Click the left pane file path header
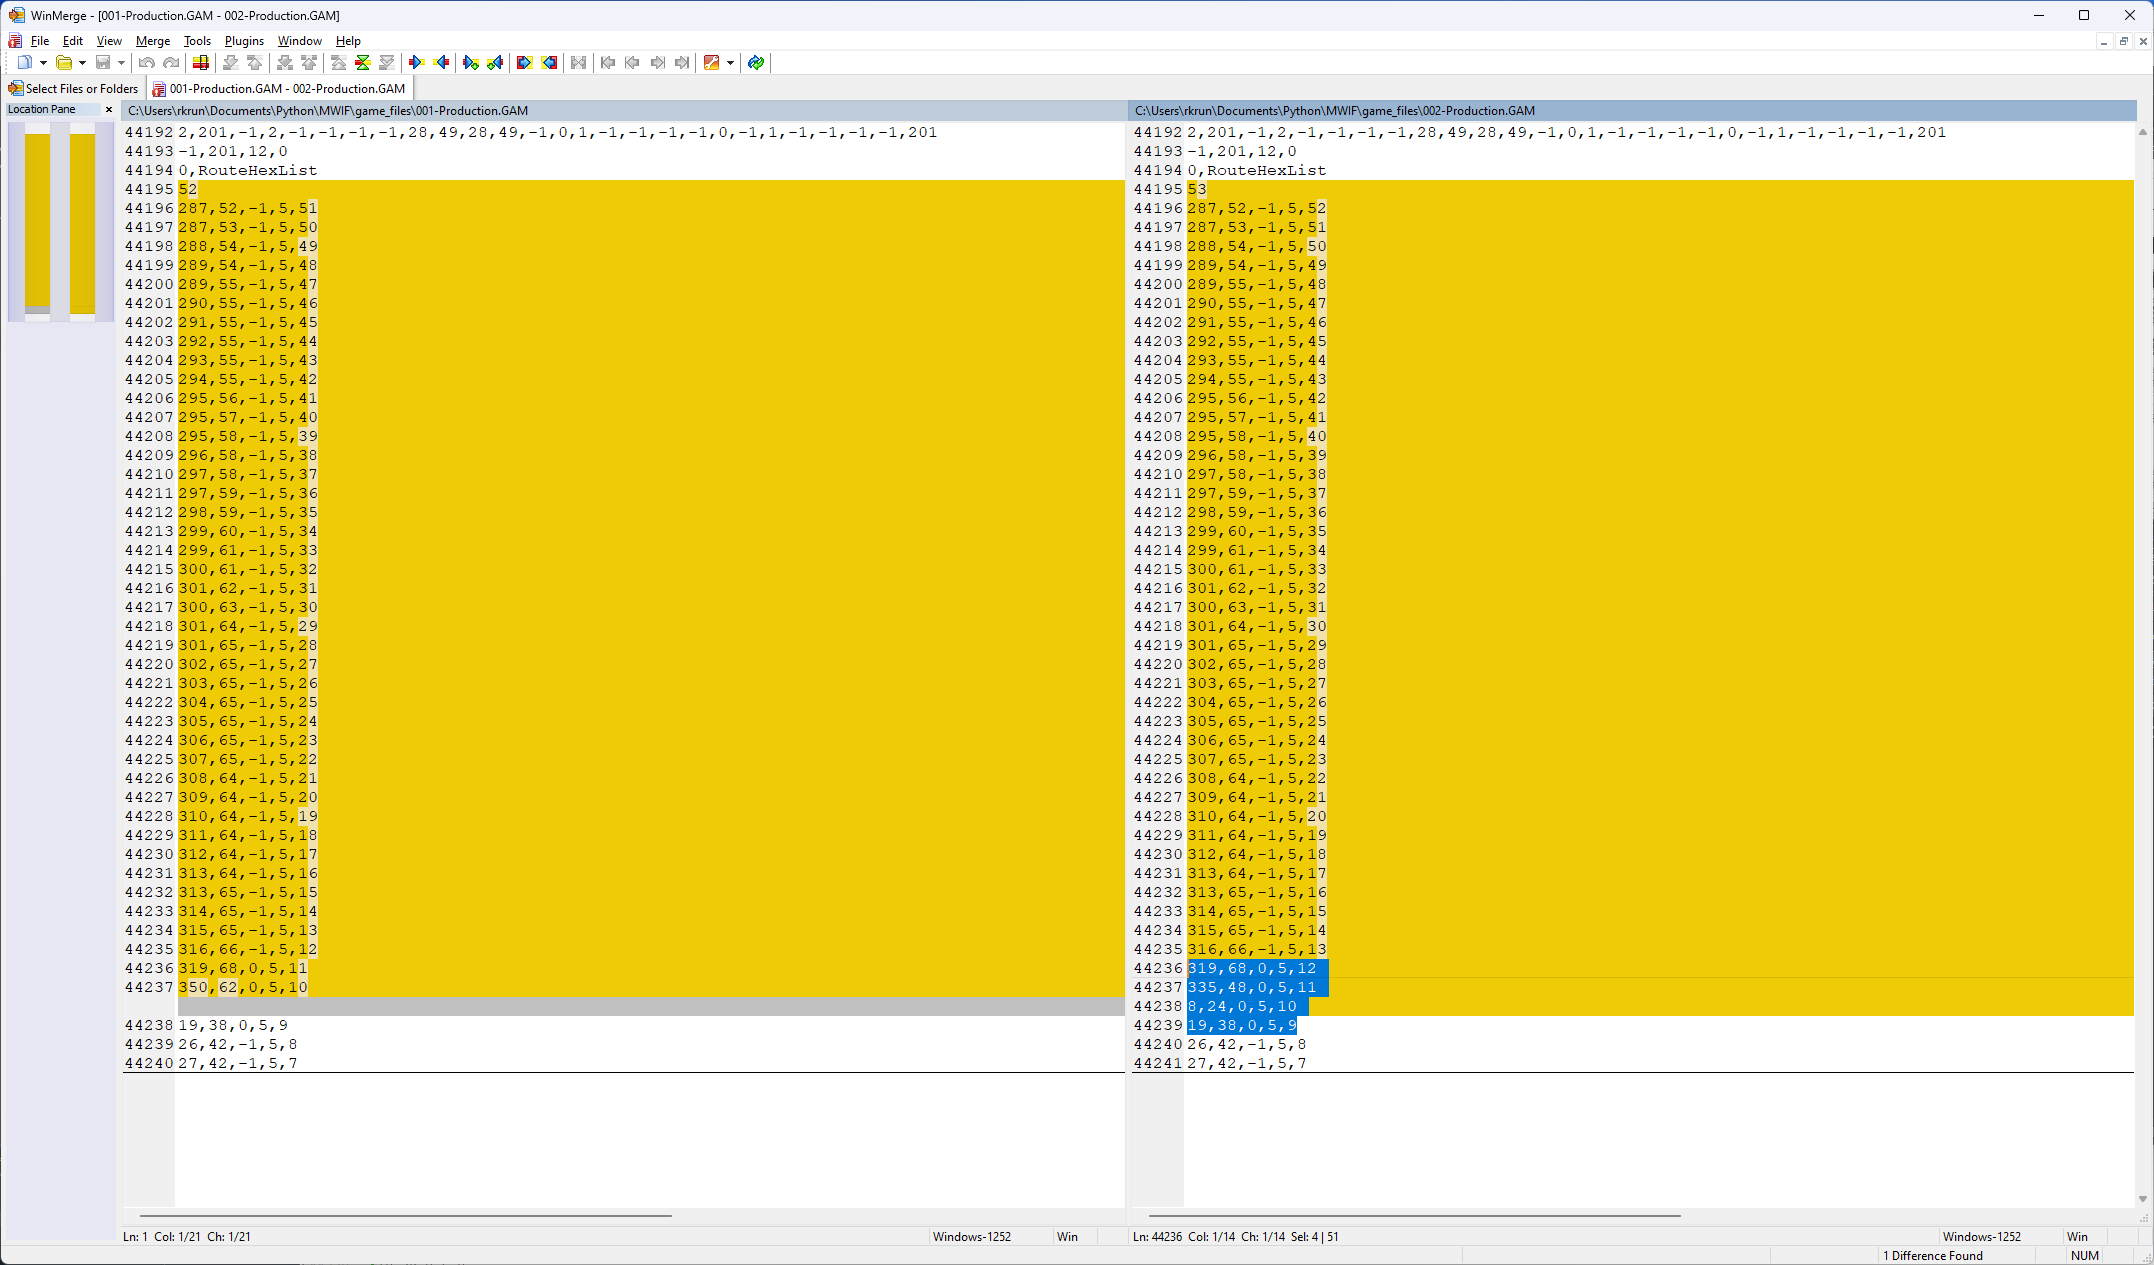2154x1265 pixels. click(623, 111)
